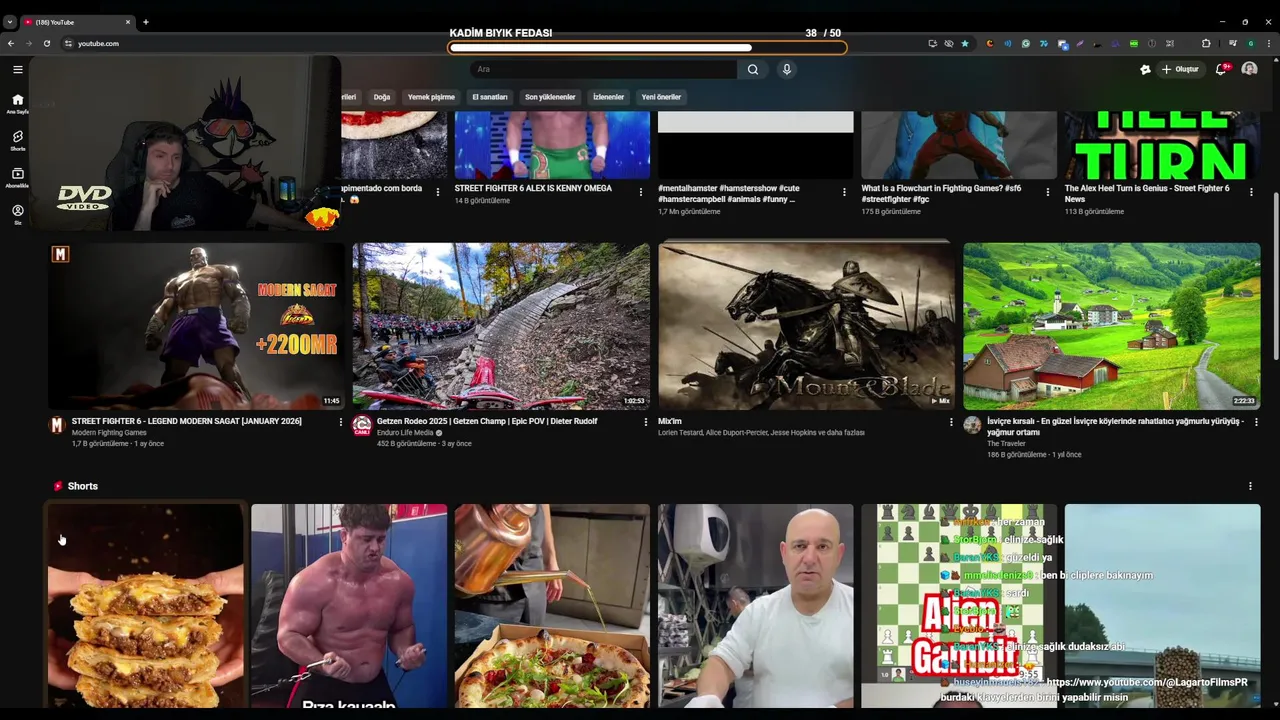Select the El sanatları filter chip
Viewport: 1280px width, 720px height.
pos(490,97)
